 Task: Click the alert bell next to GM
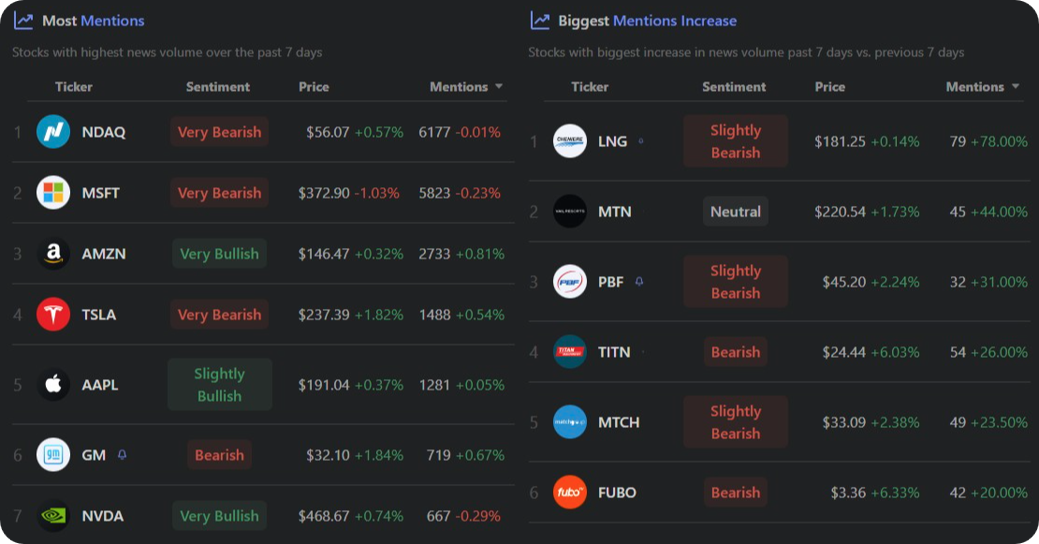point(122,455)
